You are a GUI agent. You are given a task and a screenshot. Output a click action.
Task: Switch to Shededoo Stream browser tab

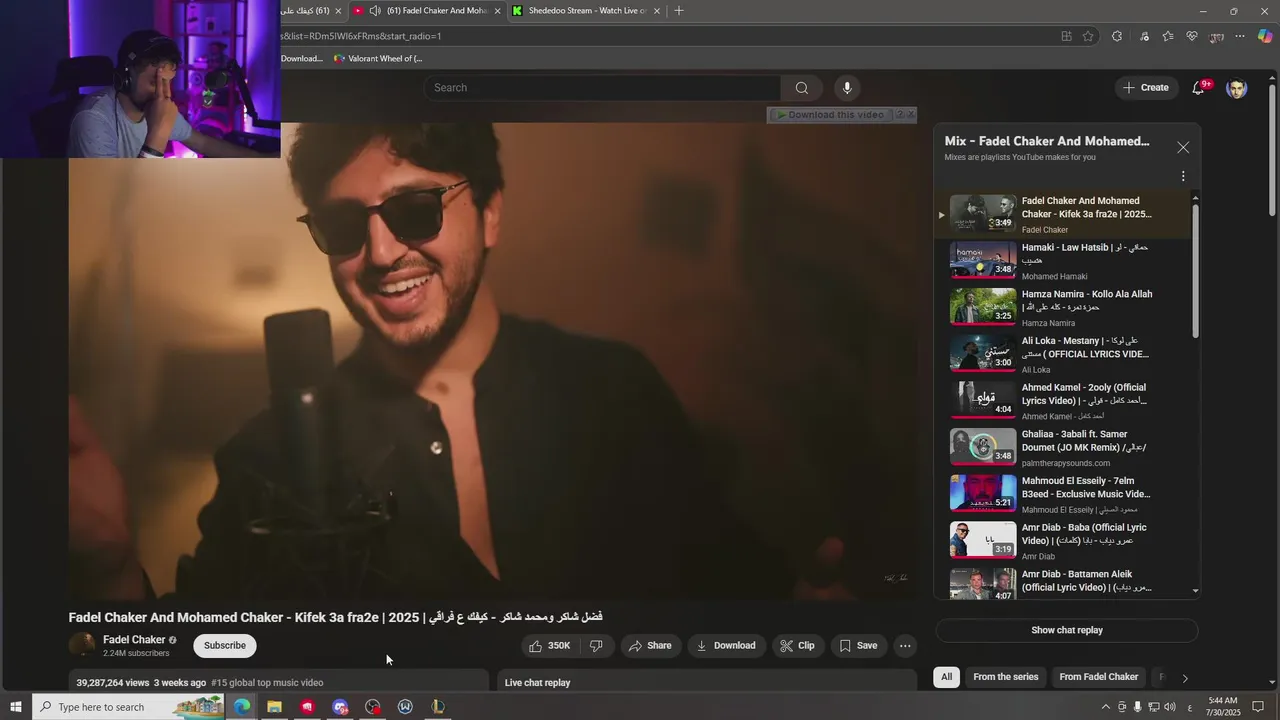[586, 11]
